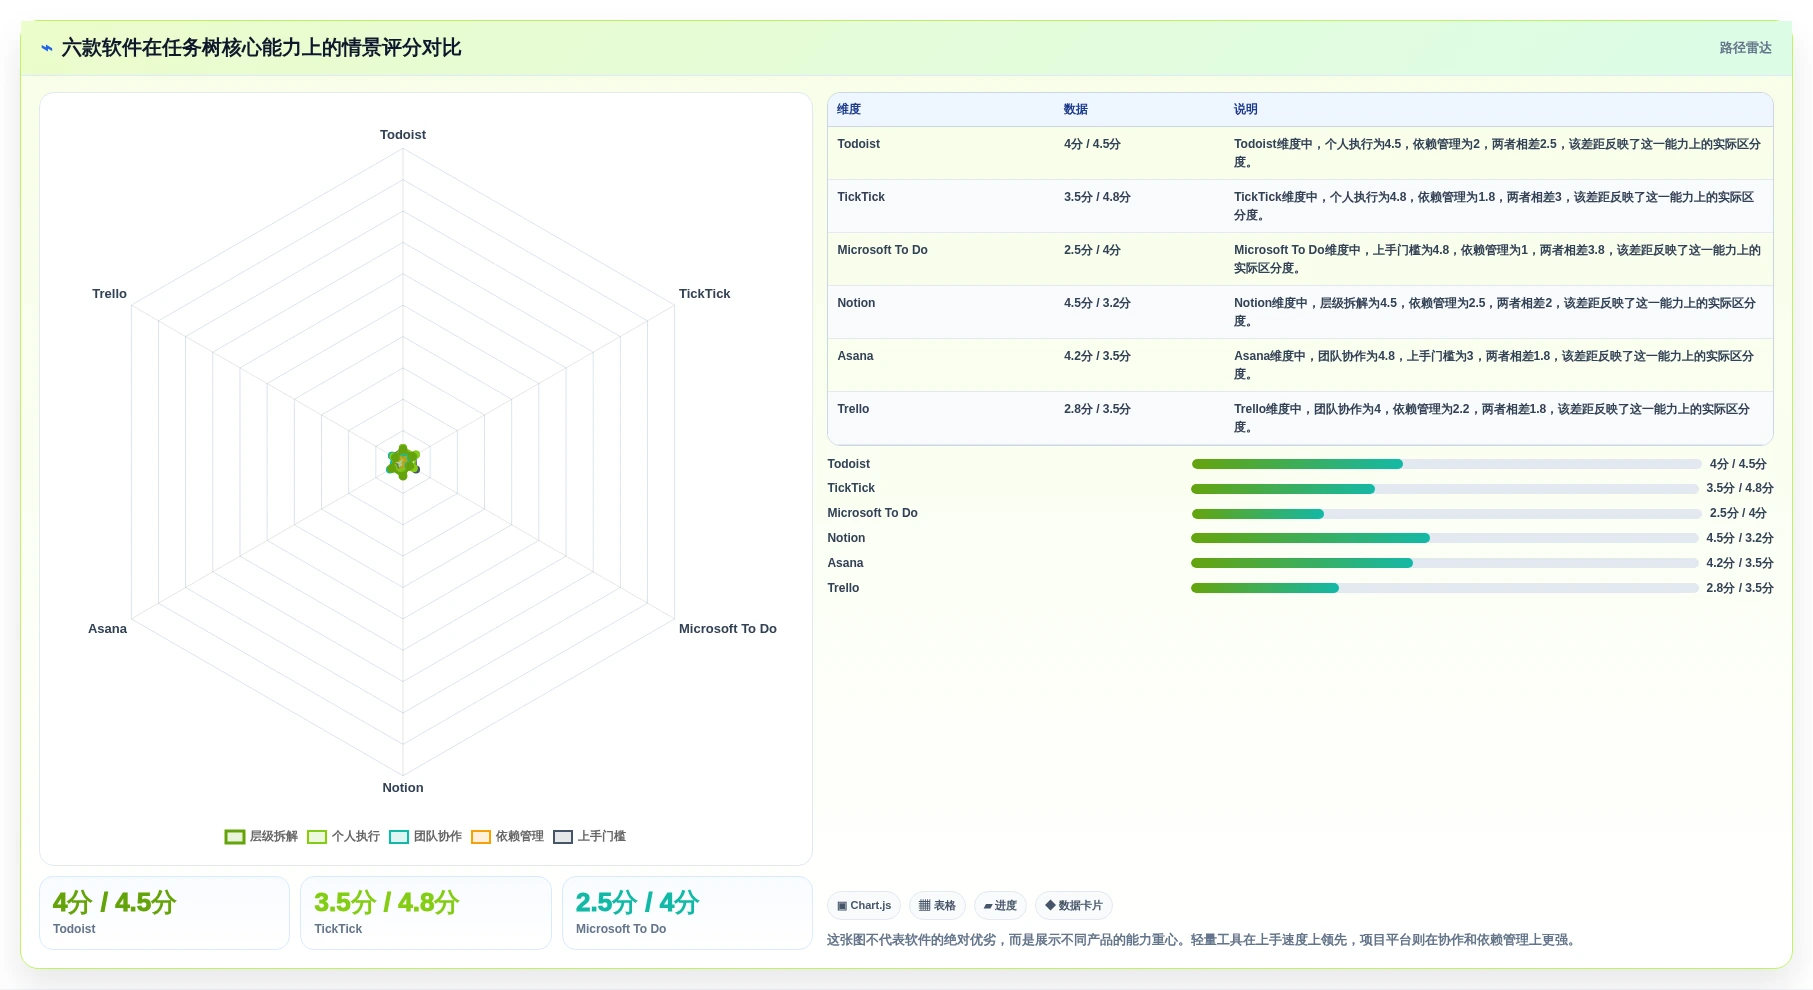Select the Trello row in the table
The image size is (1813, 990).
pyautogui.click(x=1300, y=418)
